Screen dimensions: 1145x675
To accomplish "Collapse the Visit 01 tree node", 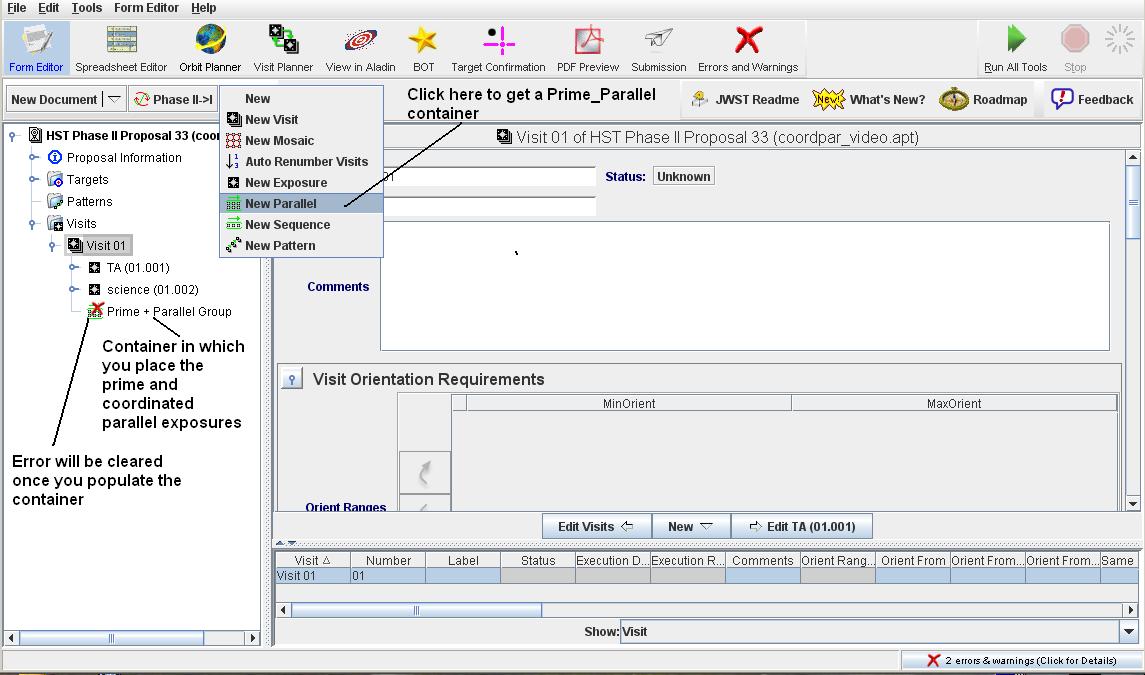I will pos(53,245).
